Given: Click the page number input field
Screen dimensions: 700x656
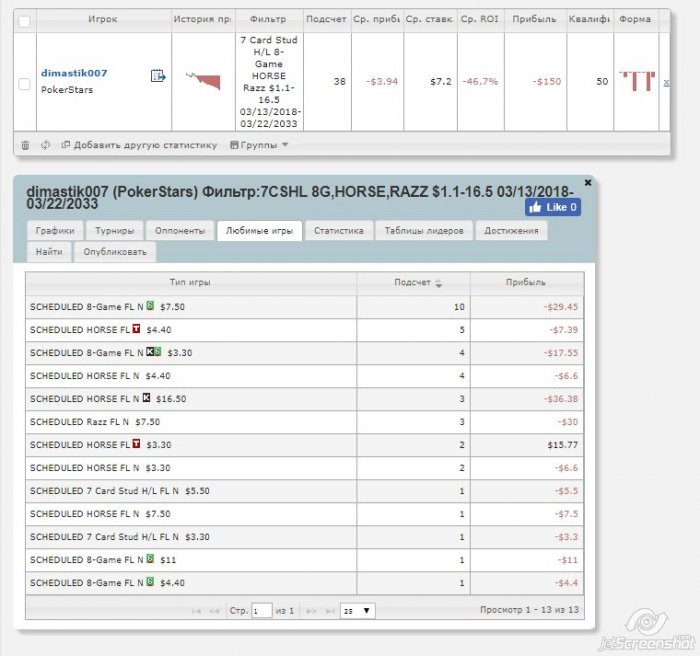Looking at the screenshot, I should [262, 611].
